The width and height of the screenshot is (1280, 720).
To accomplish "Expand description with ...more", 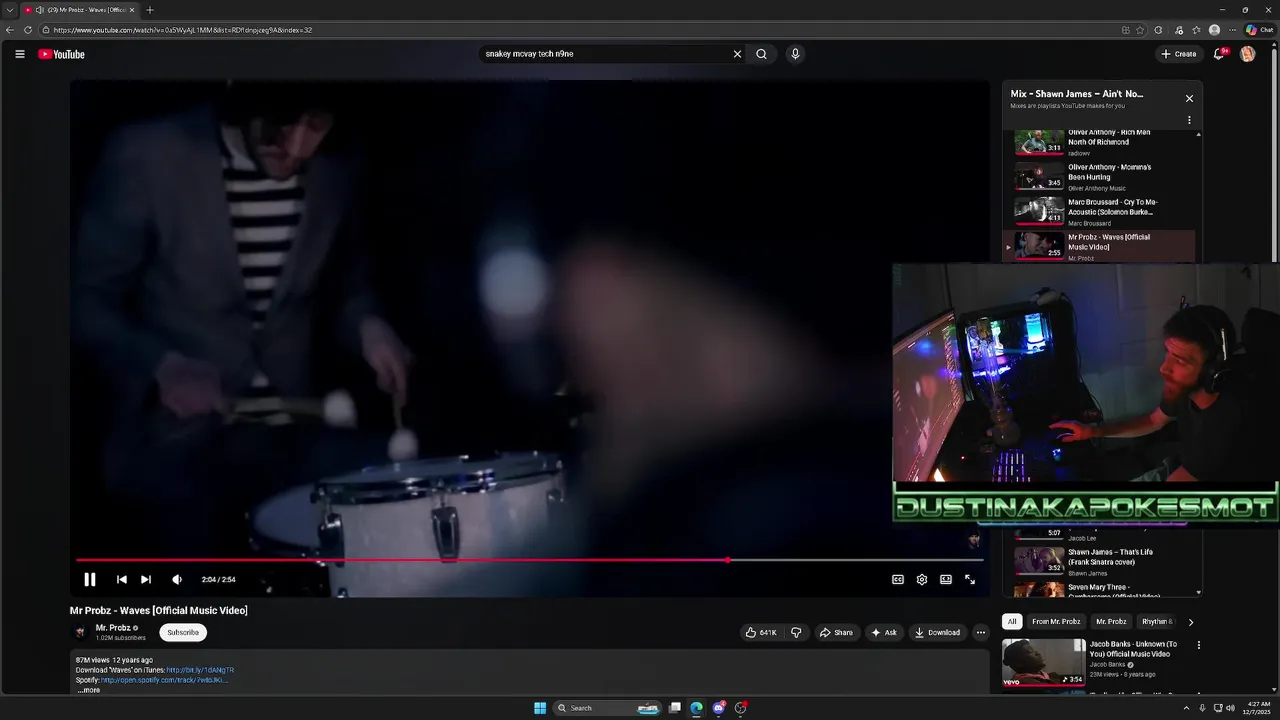I will tap(89, 690).
